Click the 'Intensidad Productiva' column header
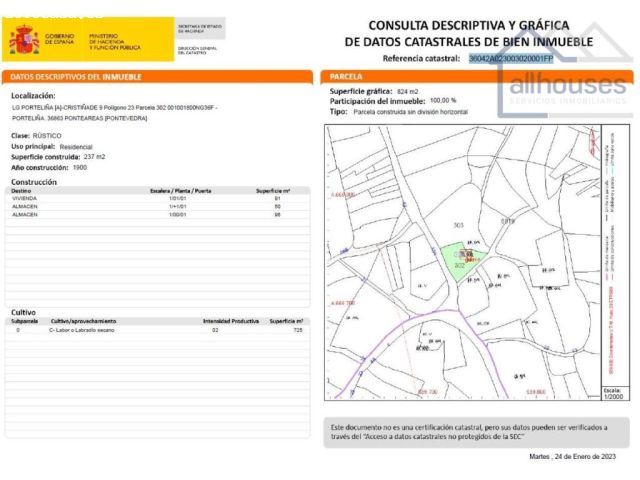The width and height of the screenshot is (640, 480). pos(231,321)
